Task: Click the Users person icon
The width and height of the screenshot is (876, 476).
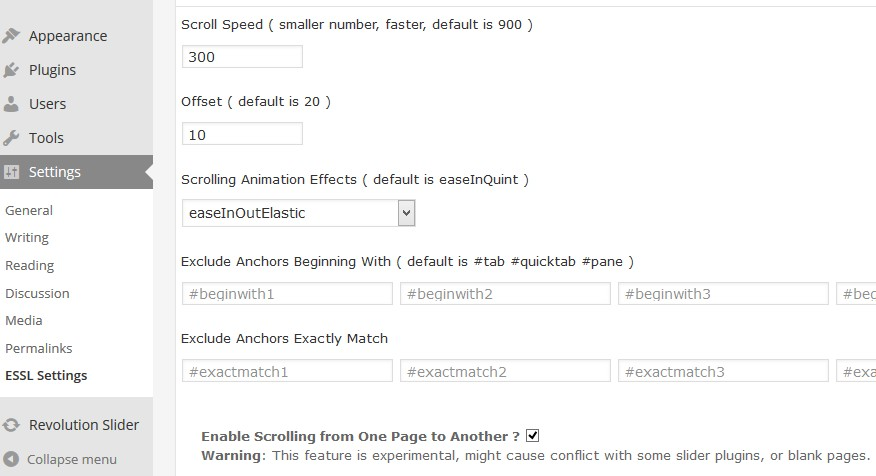Action: tap(12, 104)
